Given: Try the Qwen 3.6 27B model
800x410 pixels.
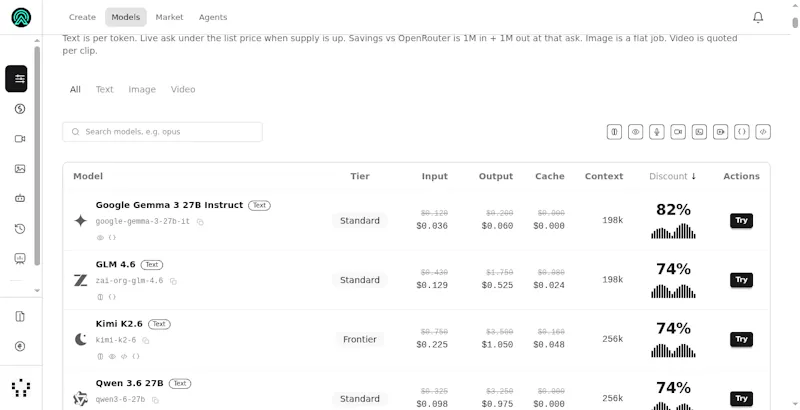Looking at the screenshot, I should coord(741,399).
